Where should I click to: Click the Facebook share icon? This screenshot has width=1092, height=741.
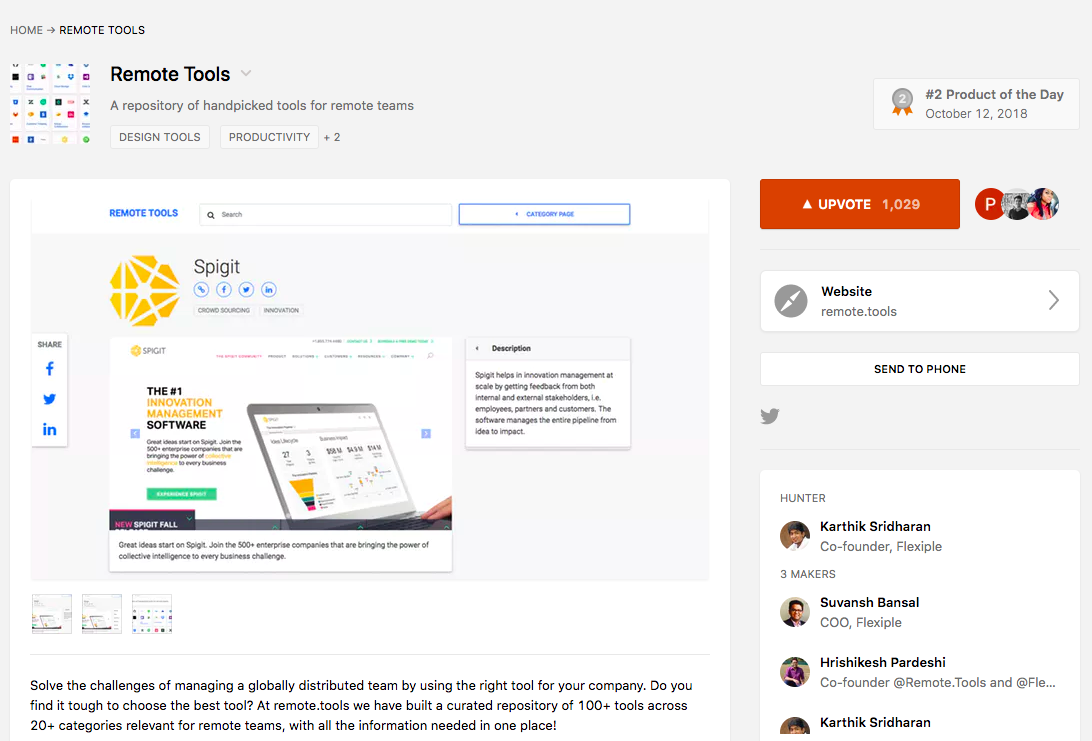pyautogui.click(x=49, y=368)
